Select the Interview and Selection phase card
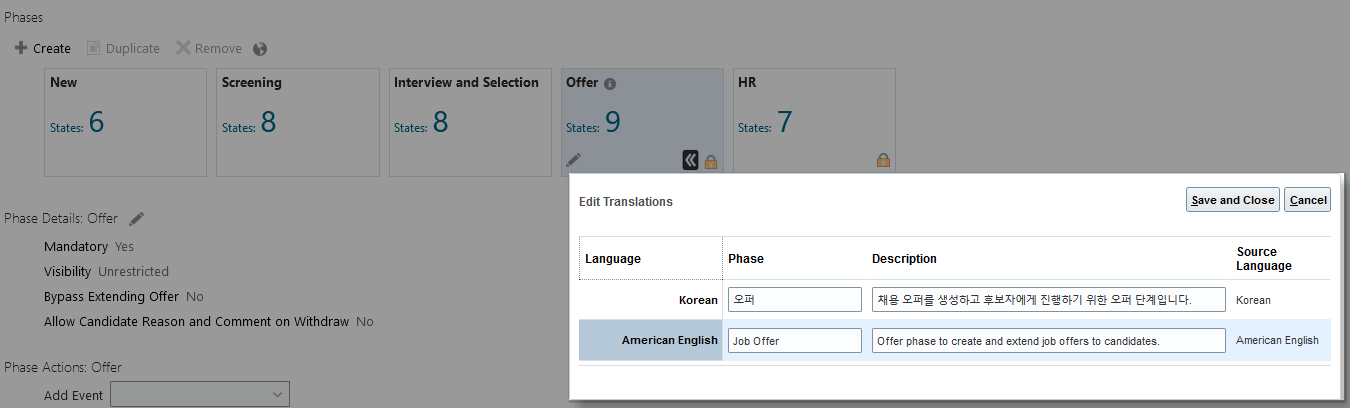Screen dimensions: 1350x408 coord(469,122)
